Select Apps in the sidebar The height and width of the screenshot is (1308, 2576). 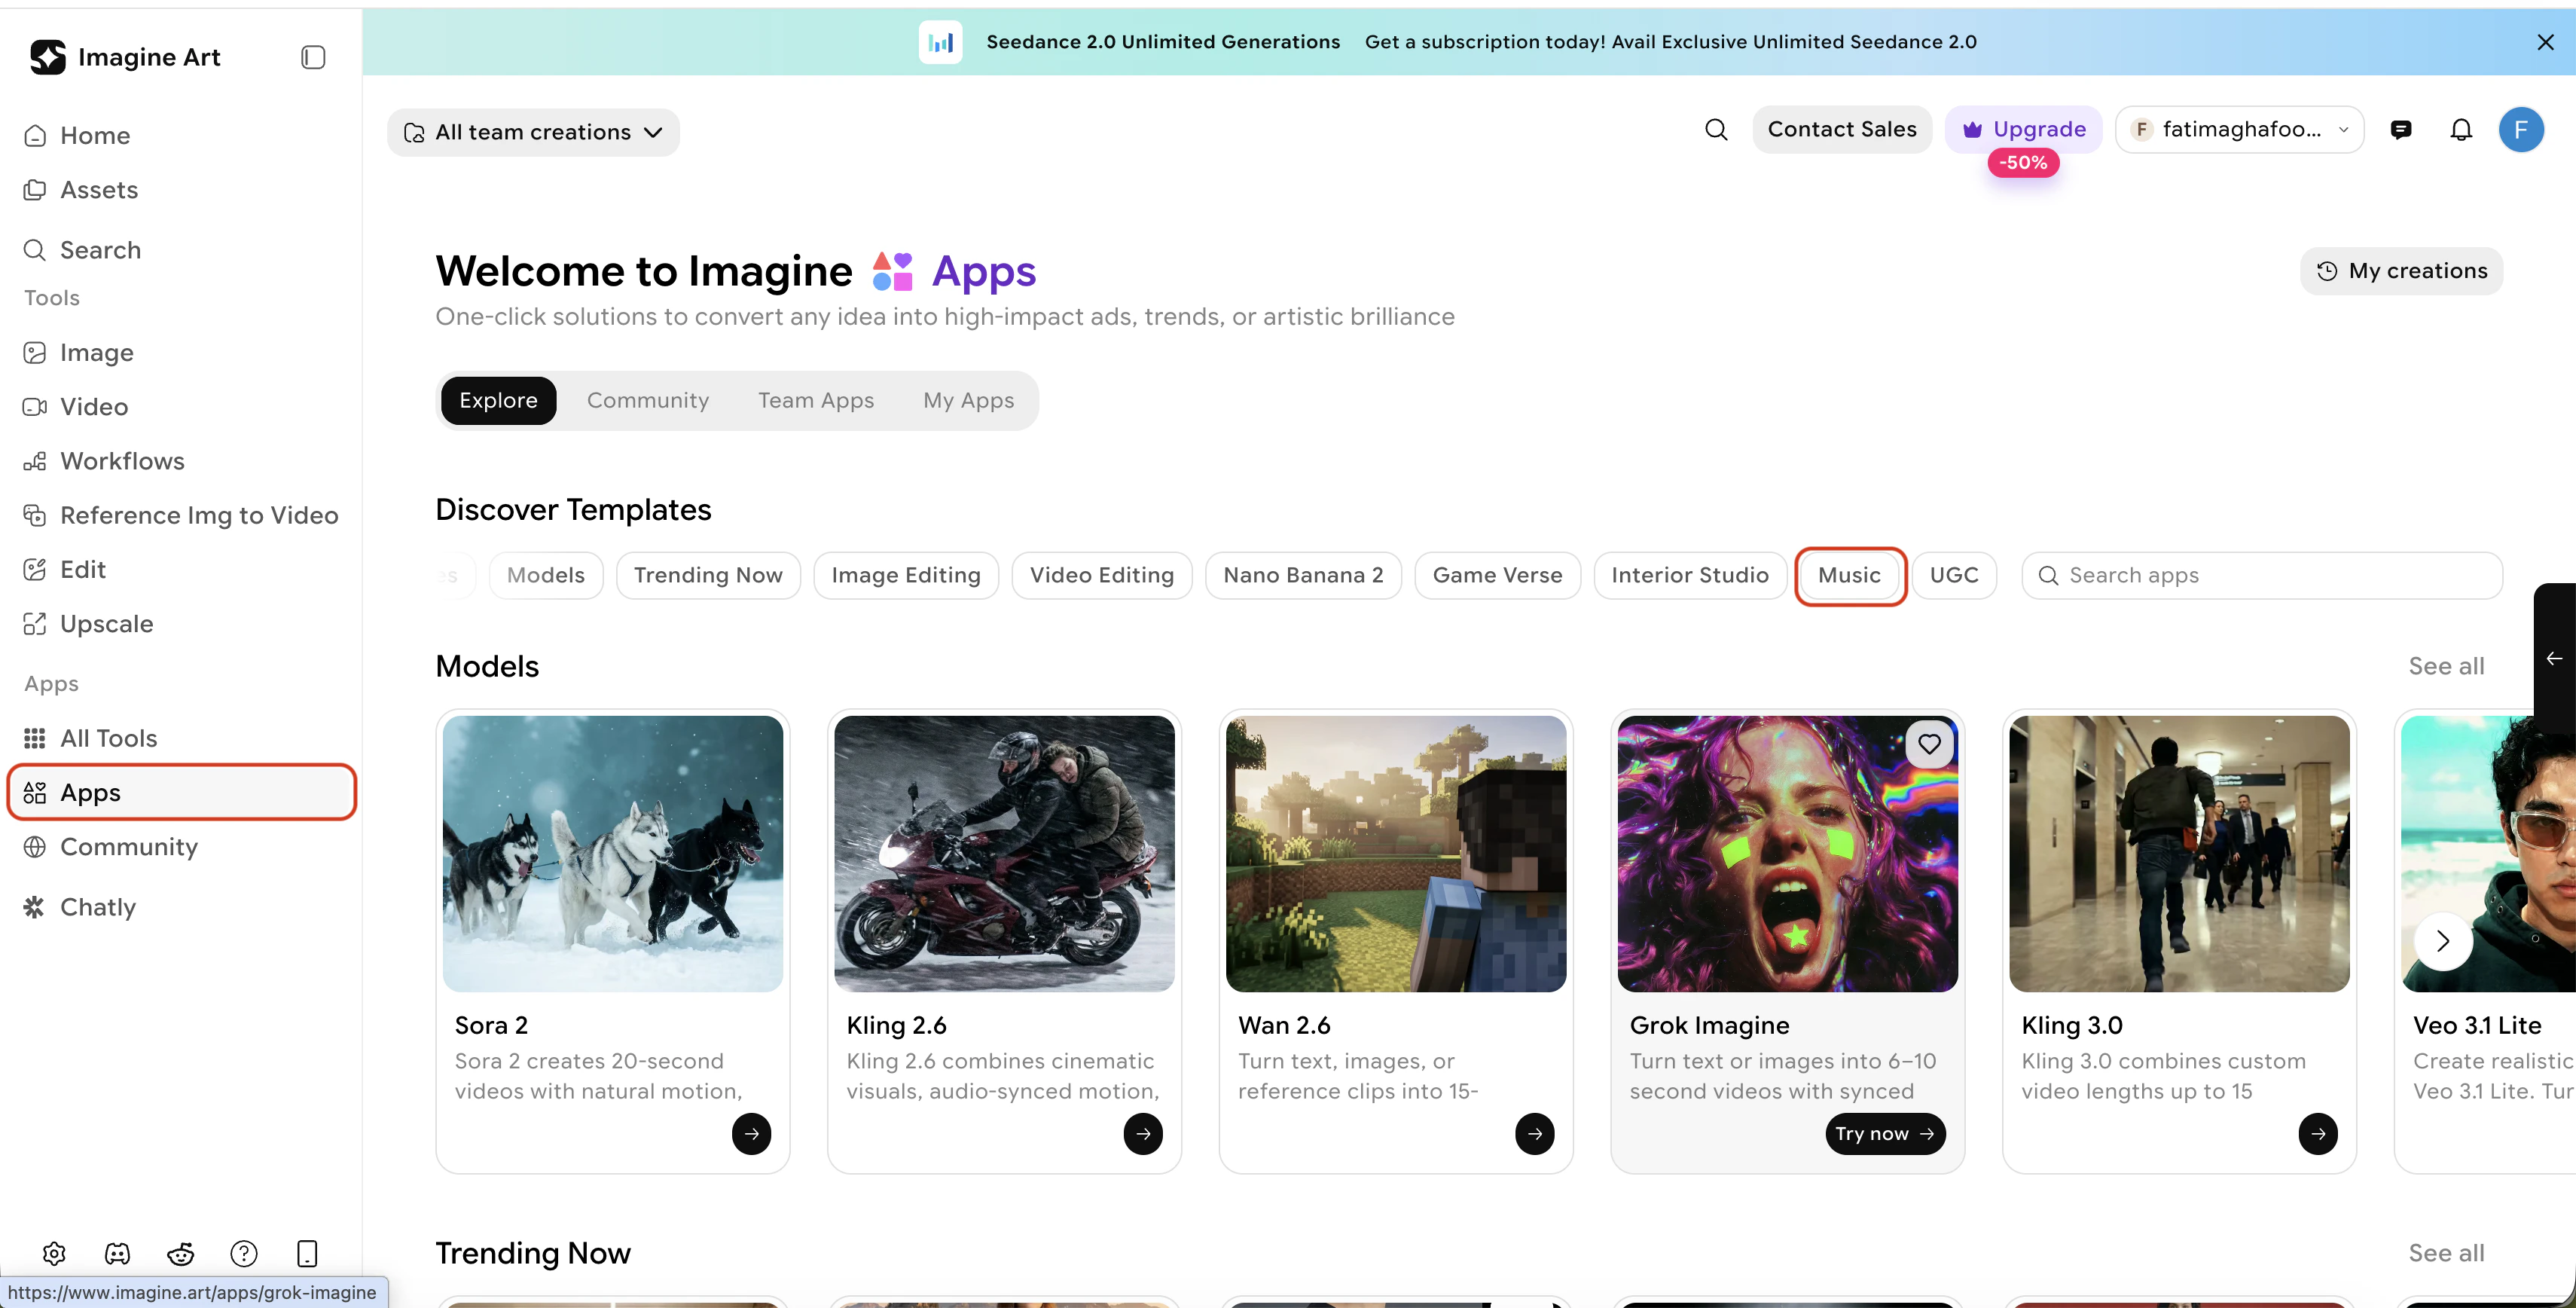181,792
